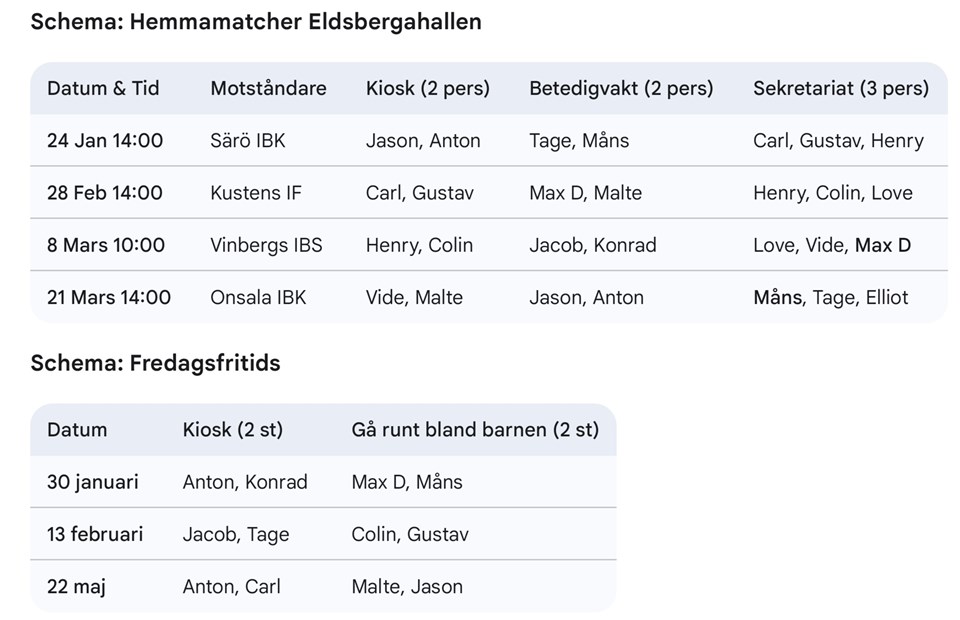Image resolution: width=960 pixels, height=620 pixels.
Task: Select the "Vinbergs IBS" opponent cell
Action: pos(266,245)
